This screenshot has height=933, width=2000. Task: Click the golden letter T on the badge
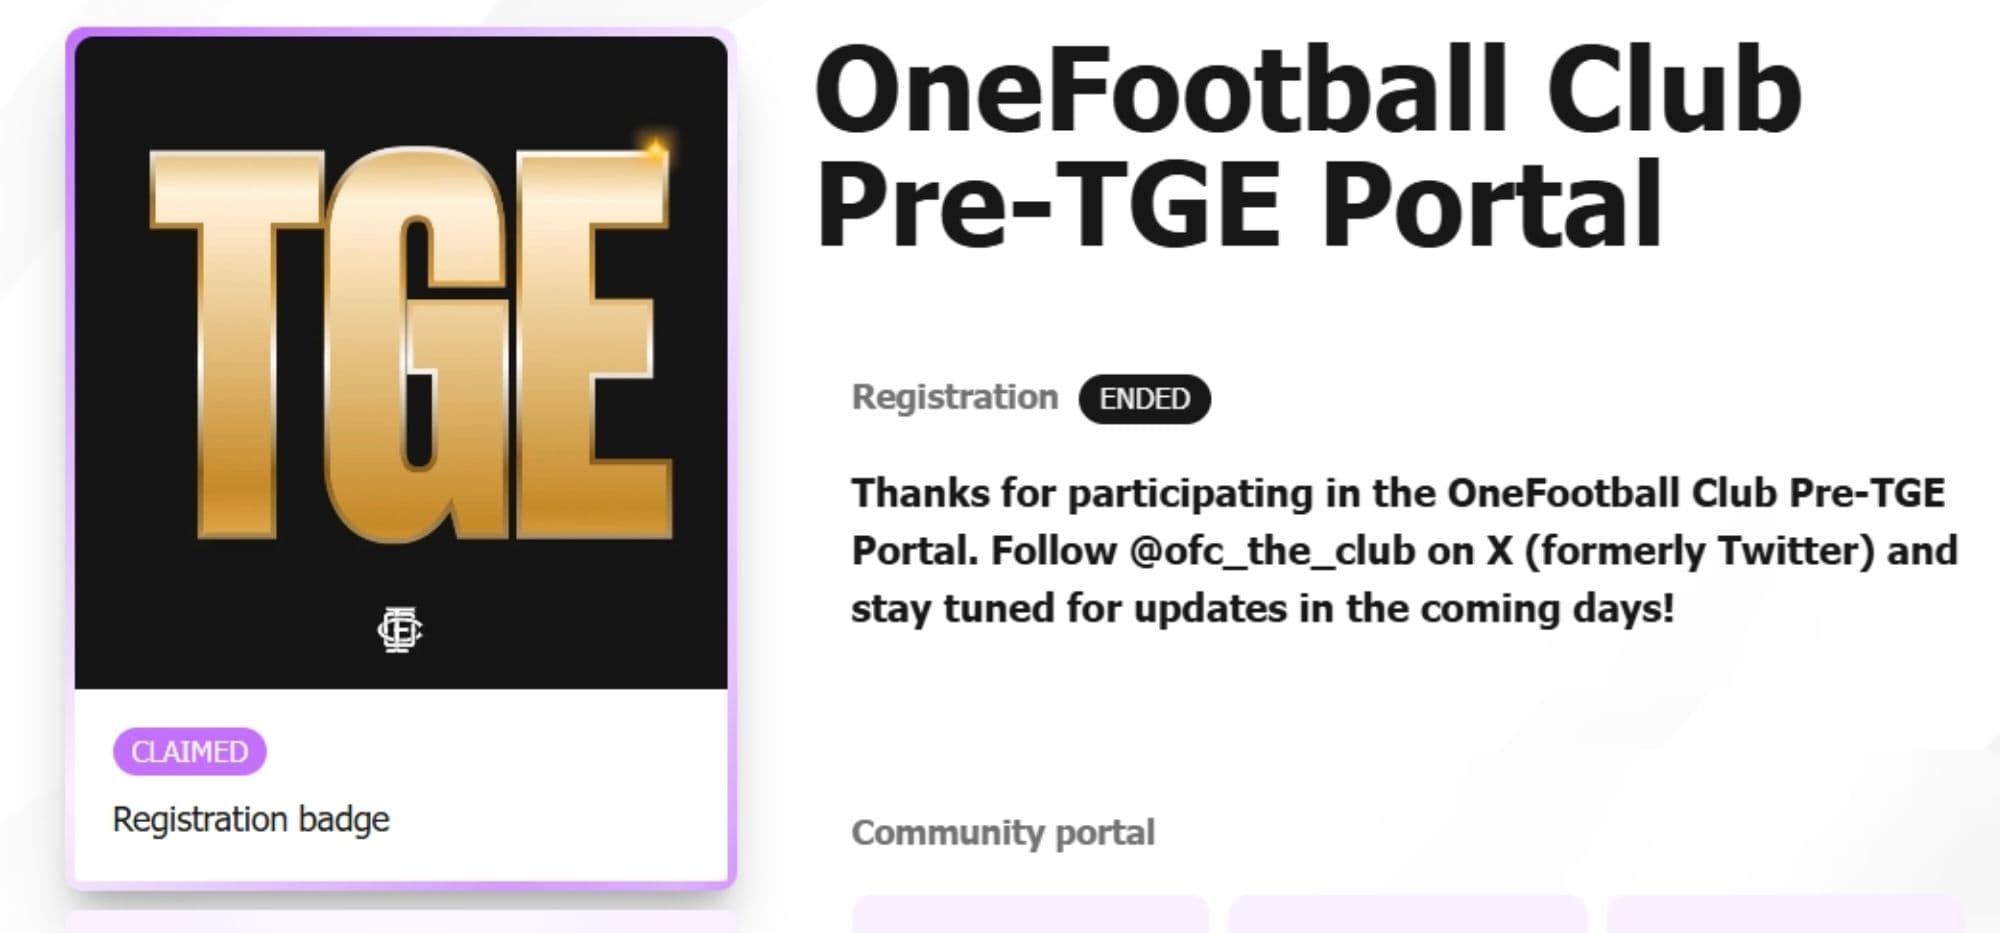pos(238,340)
